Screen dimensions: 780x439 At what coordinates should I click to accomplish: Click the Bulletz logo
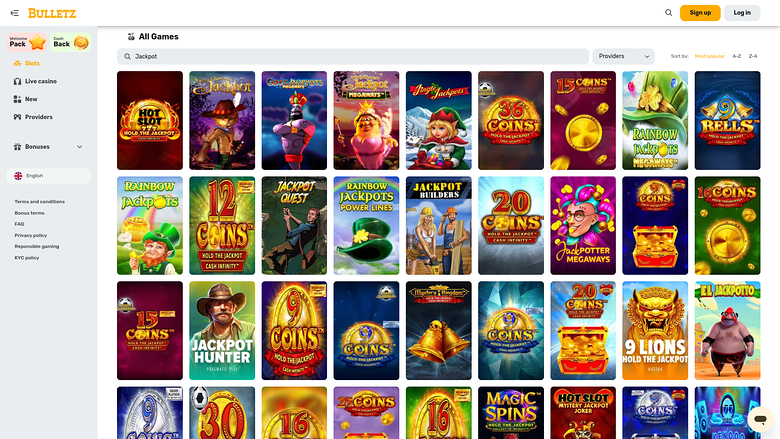[x=52, y=13]
